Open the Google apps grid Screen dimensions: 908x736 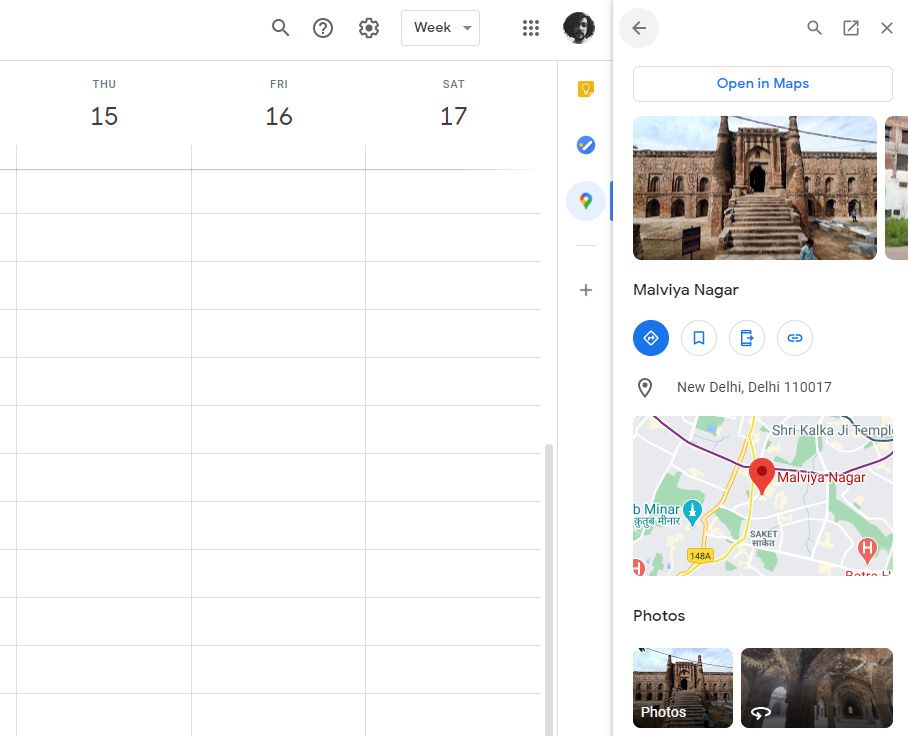pyautogui.click(x=530, y=28)
